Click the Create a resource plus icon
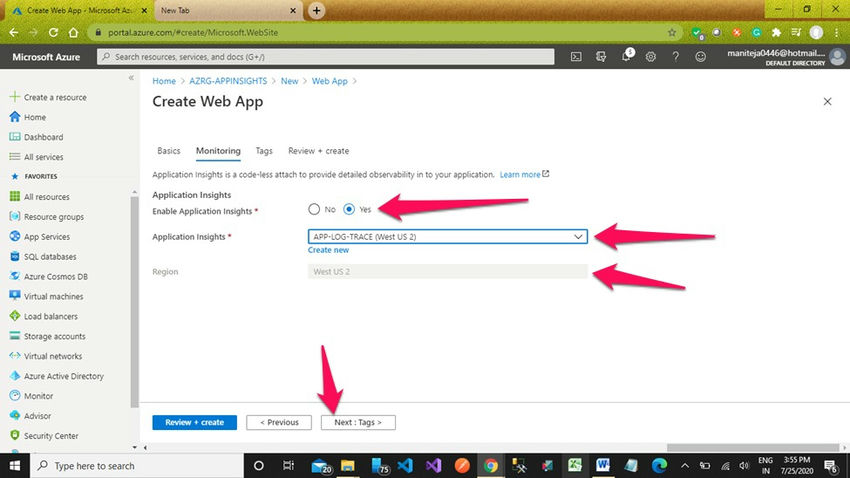850x478 pixels. pos(15,97)
